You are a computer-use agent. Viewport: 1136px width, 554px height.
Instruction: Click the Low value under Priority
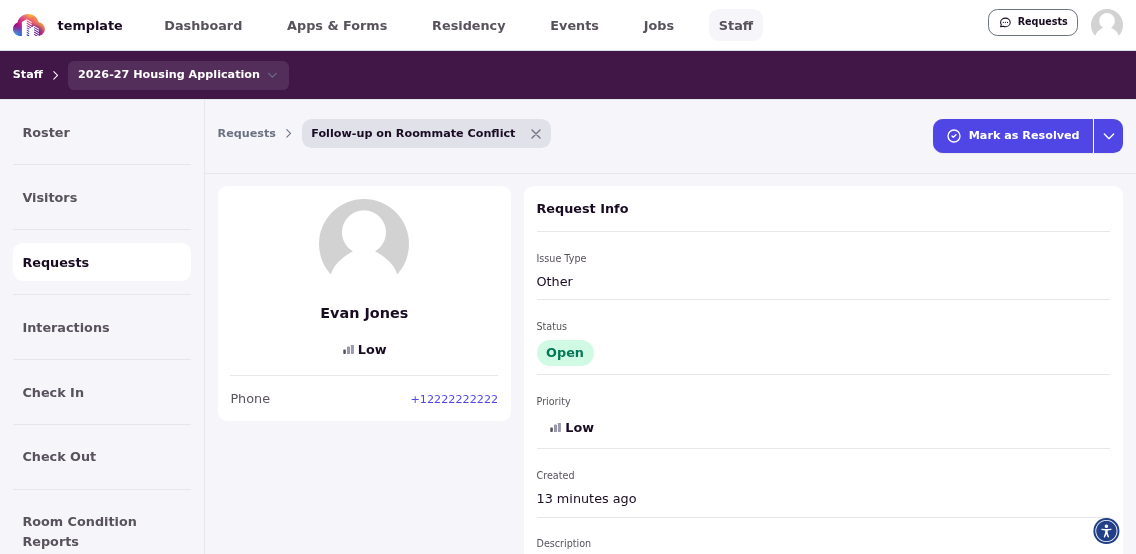click(x=572, y=428)
